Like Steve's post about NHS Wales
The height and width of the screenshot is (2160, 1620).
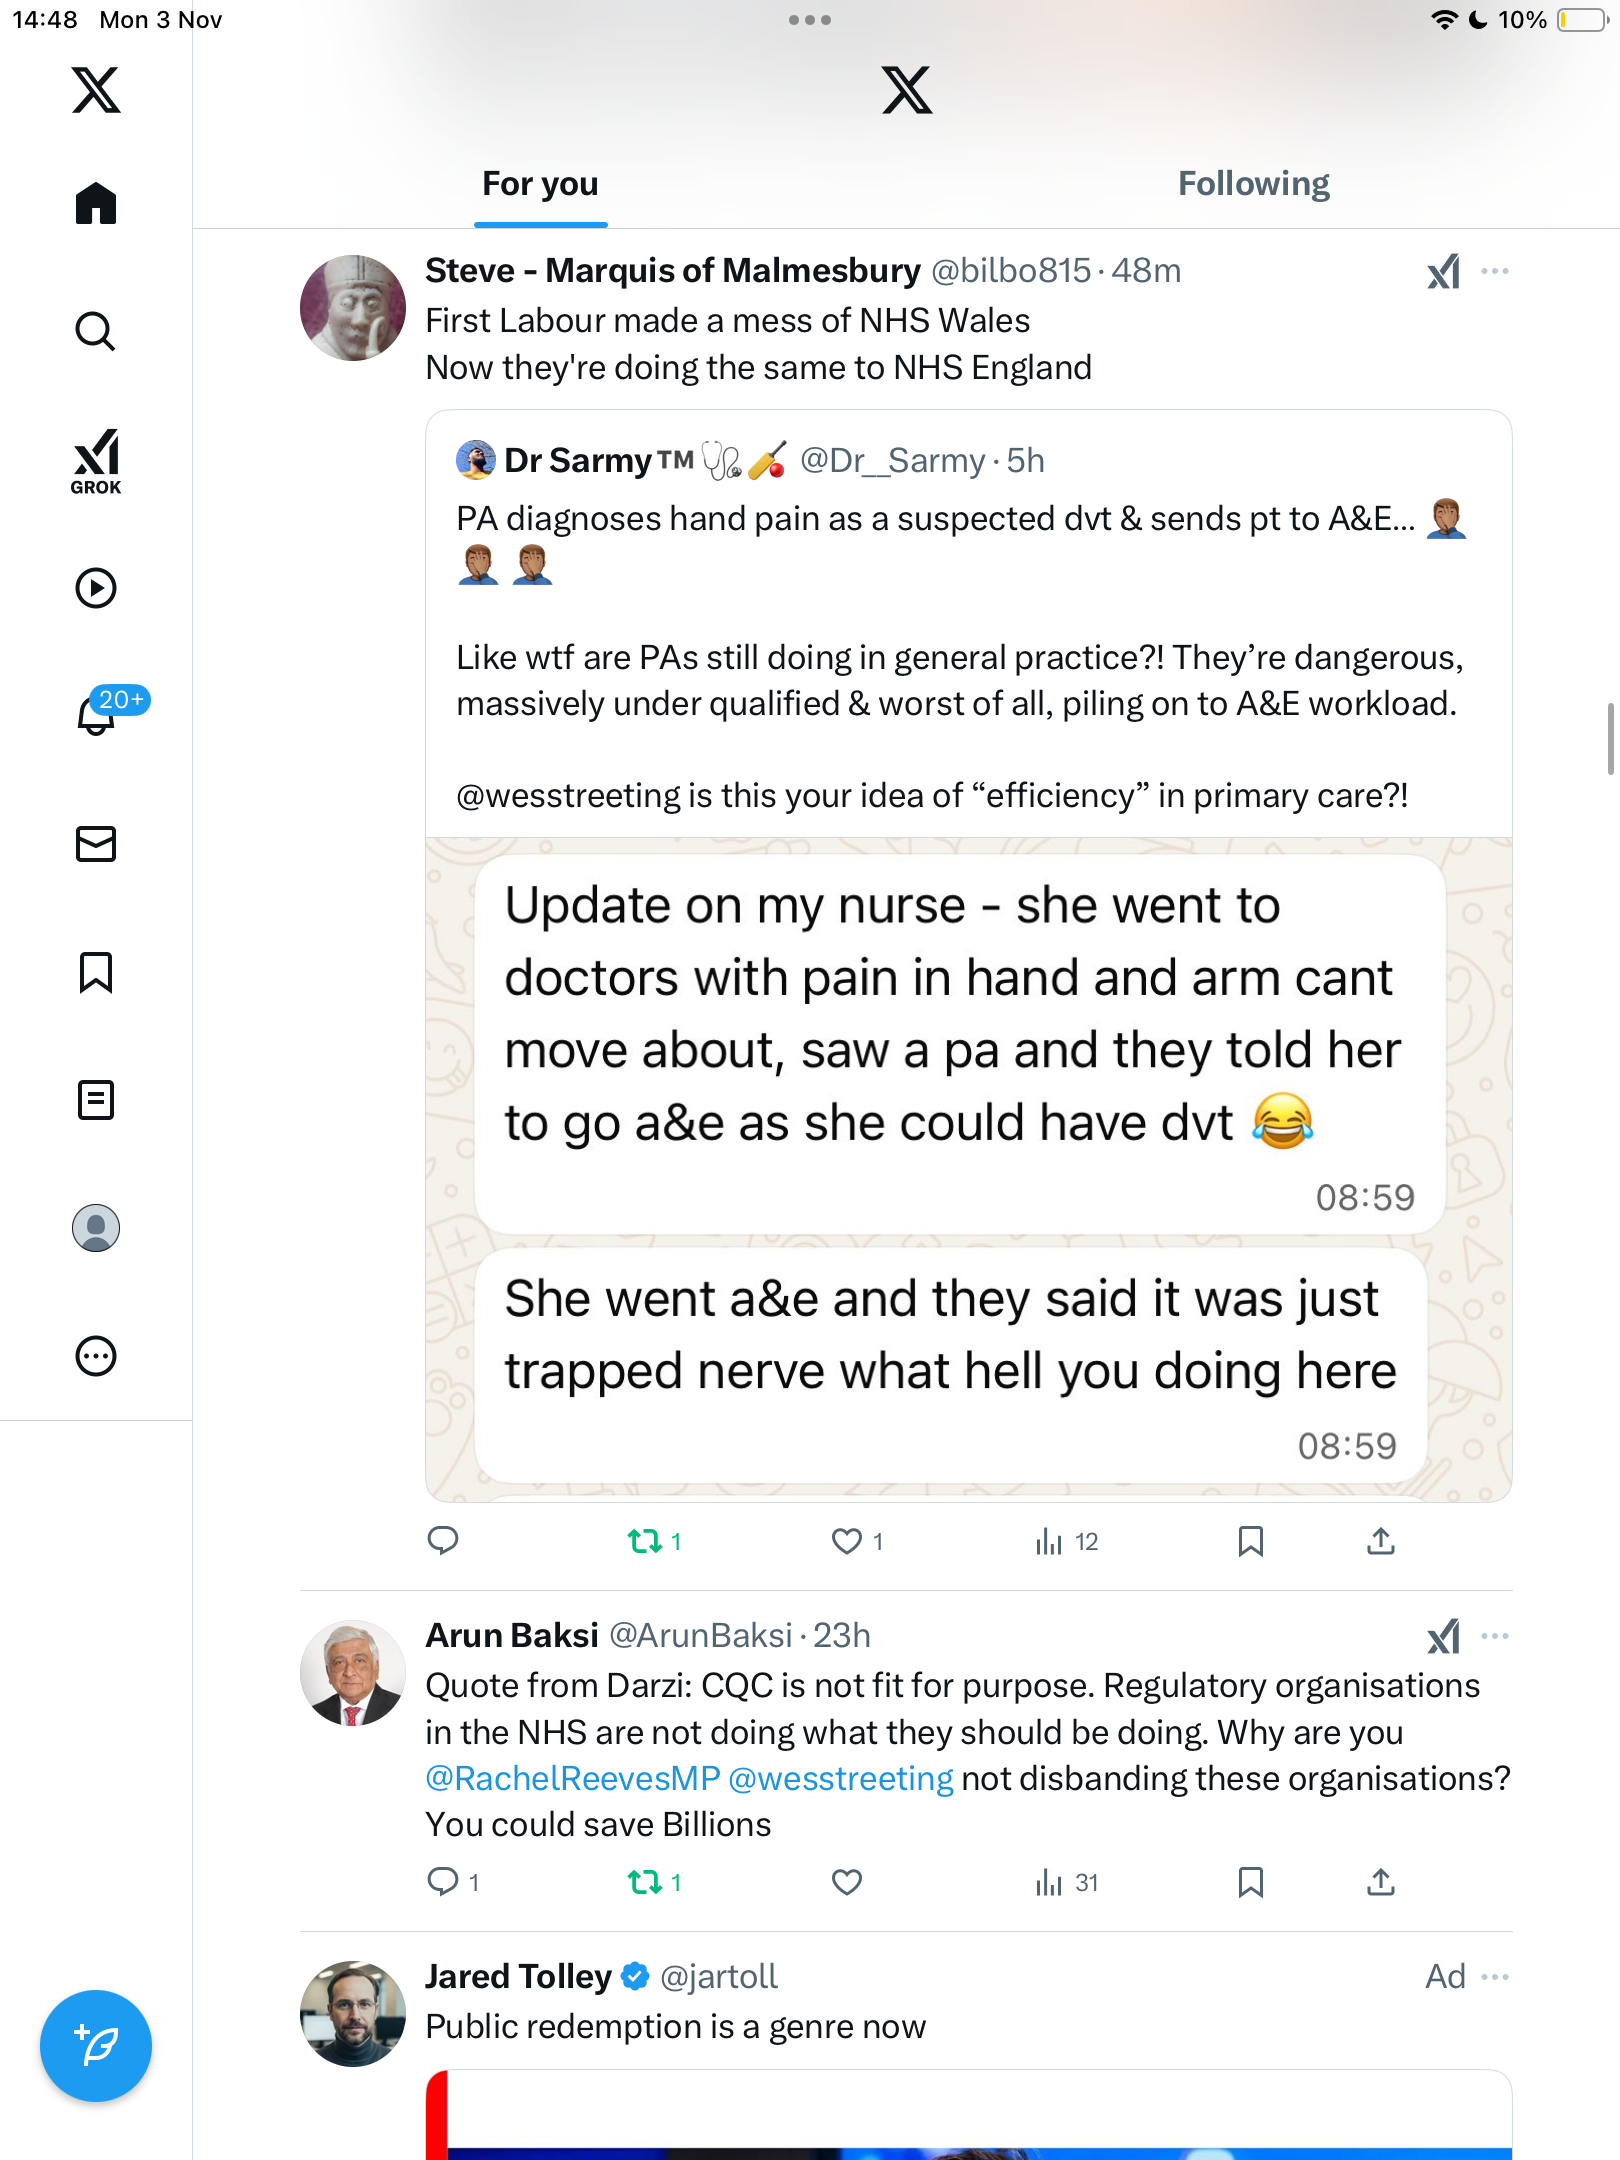pos(847,1541)
